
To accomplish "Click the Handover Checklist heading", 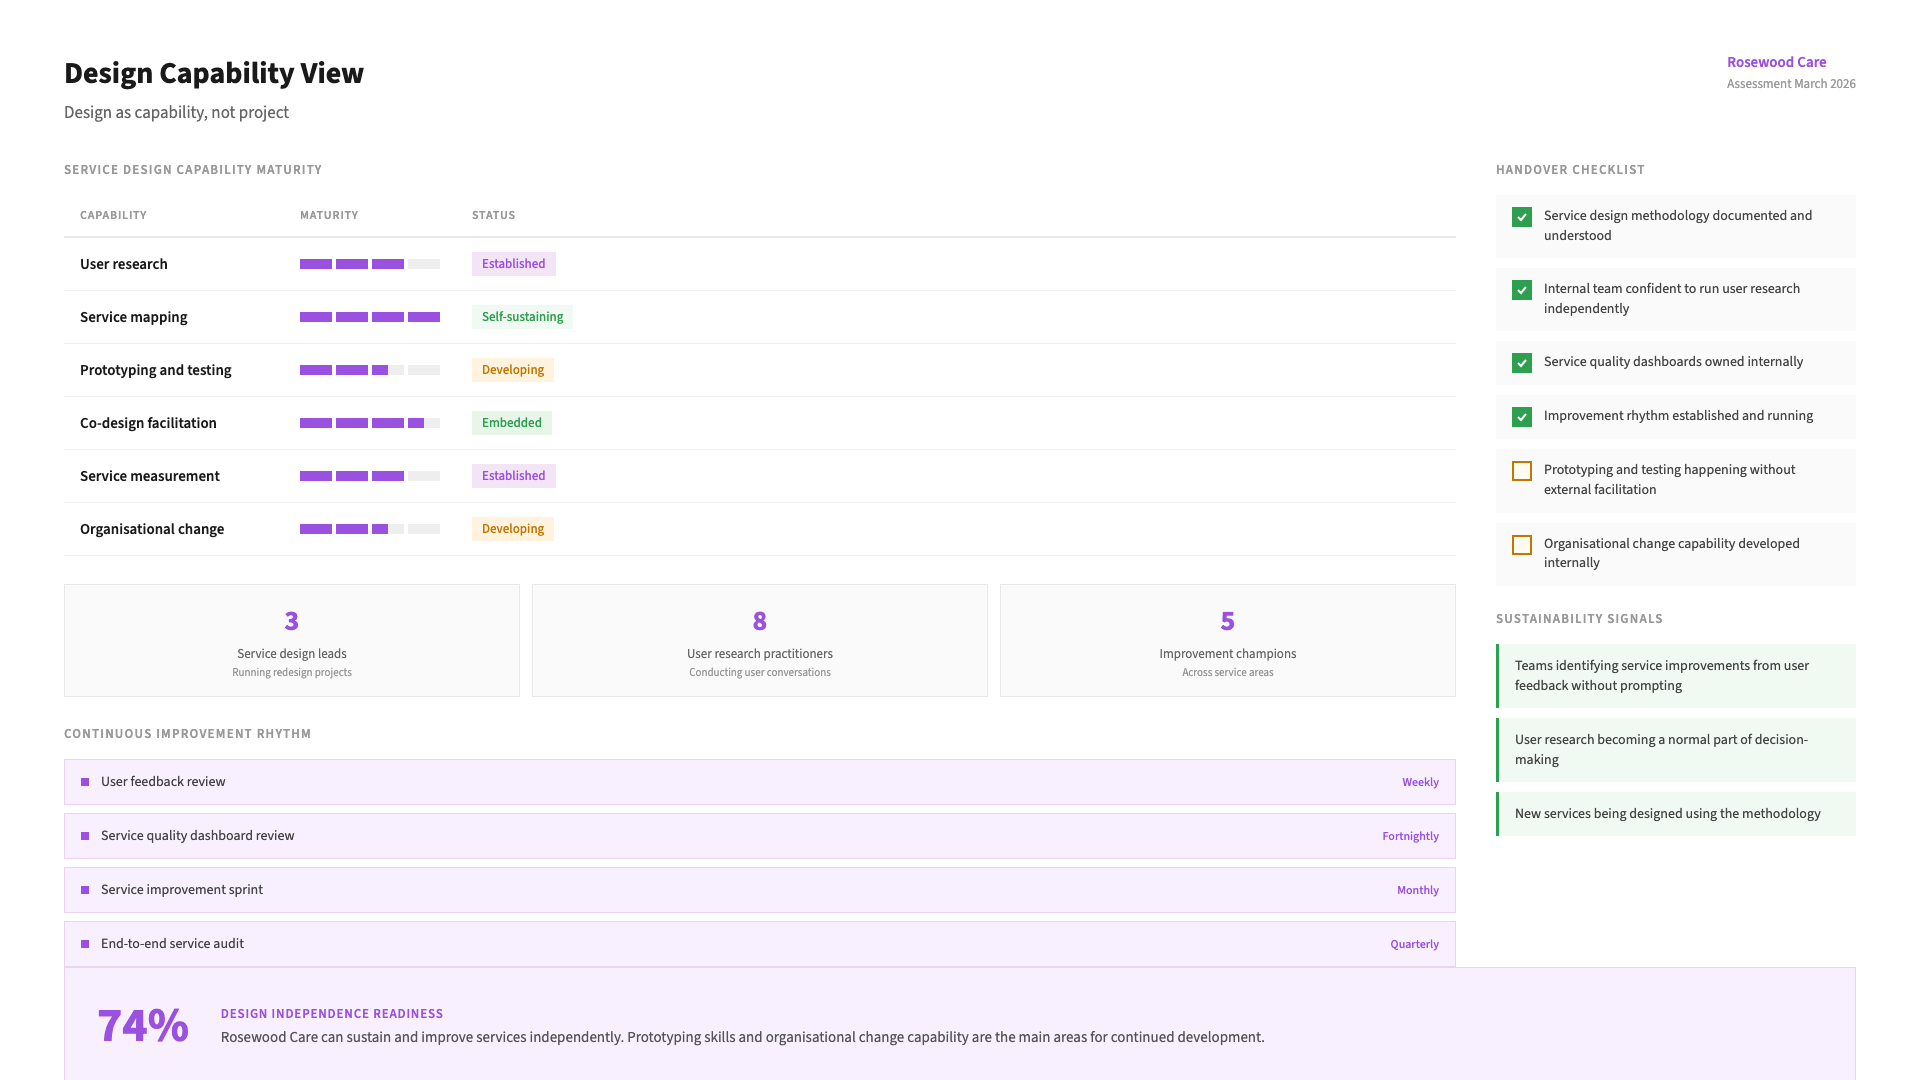I will 1570,170.
